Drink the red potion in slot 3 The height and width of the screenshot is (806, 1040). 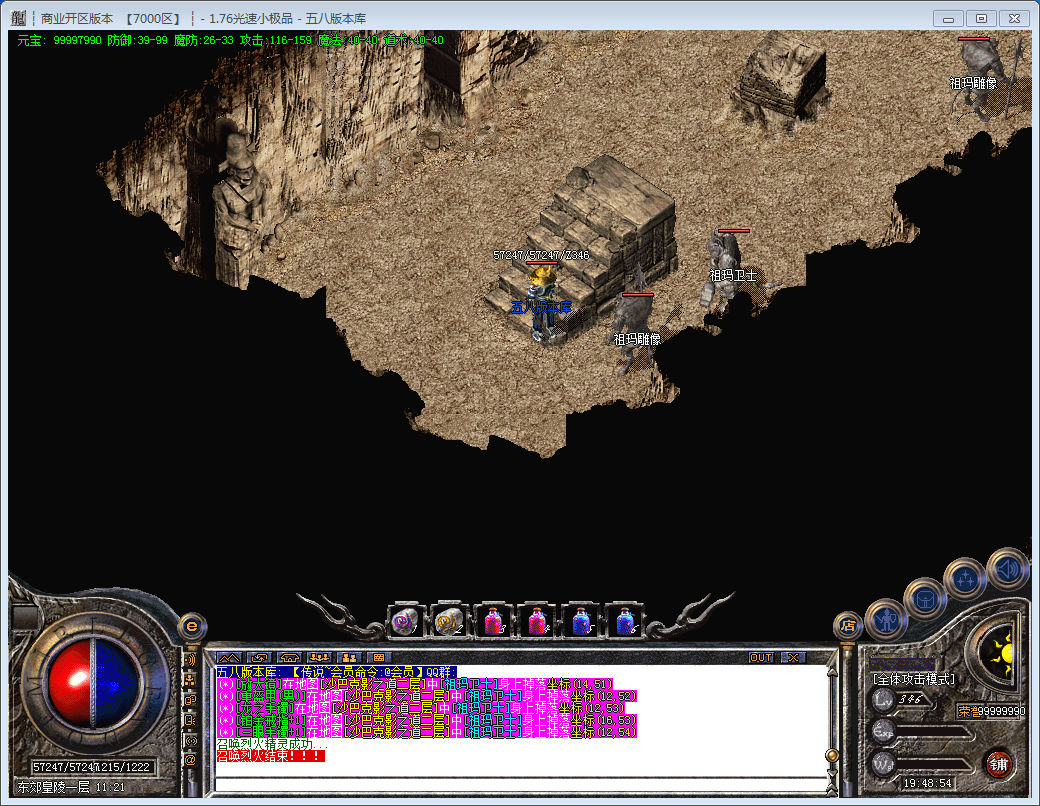click(x=493, y=622)
